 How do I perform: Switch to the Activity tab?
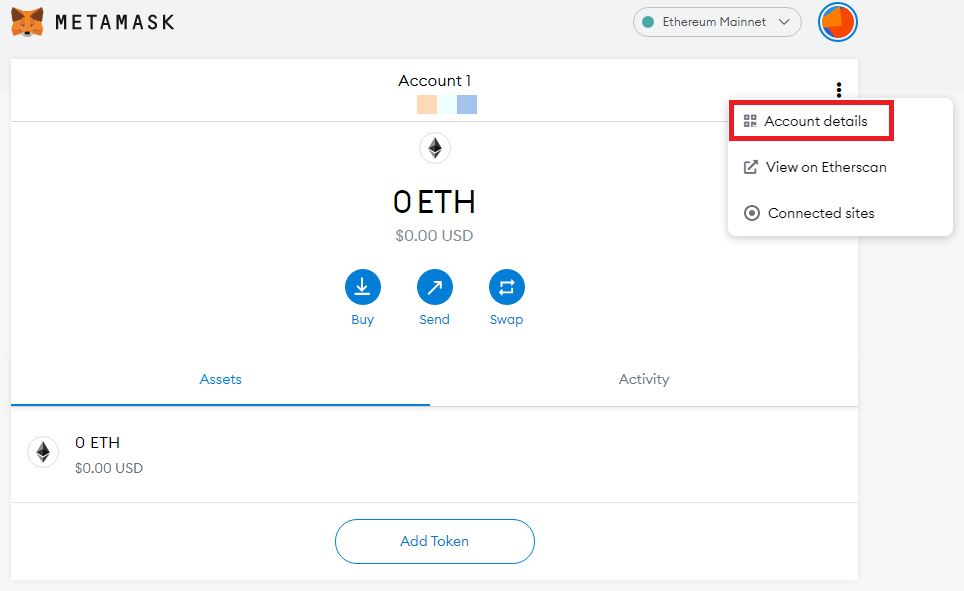[644, 379]
